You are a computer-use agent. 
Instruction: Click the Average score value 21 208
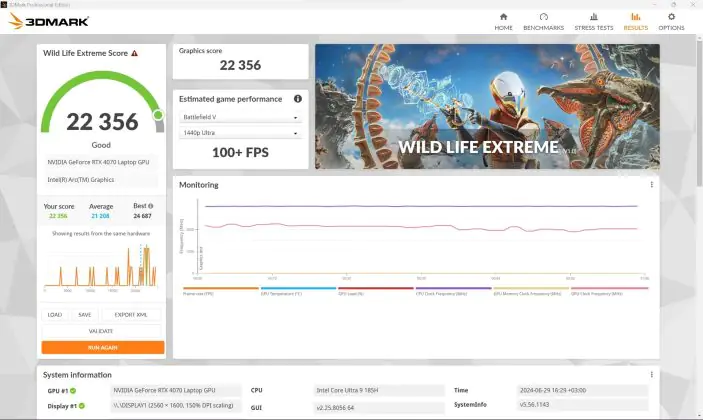pos(100,216)
